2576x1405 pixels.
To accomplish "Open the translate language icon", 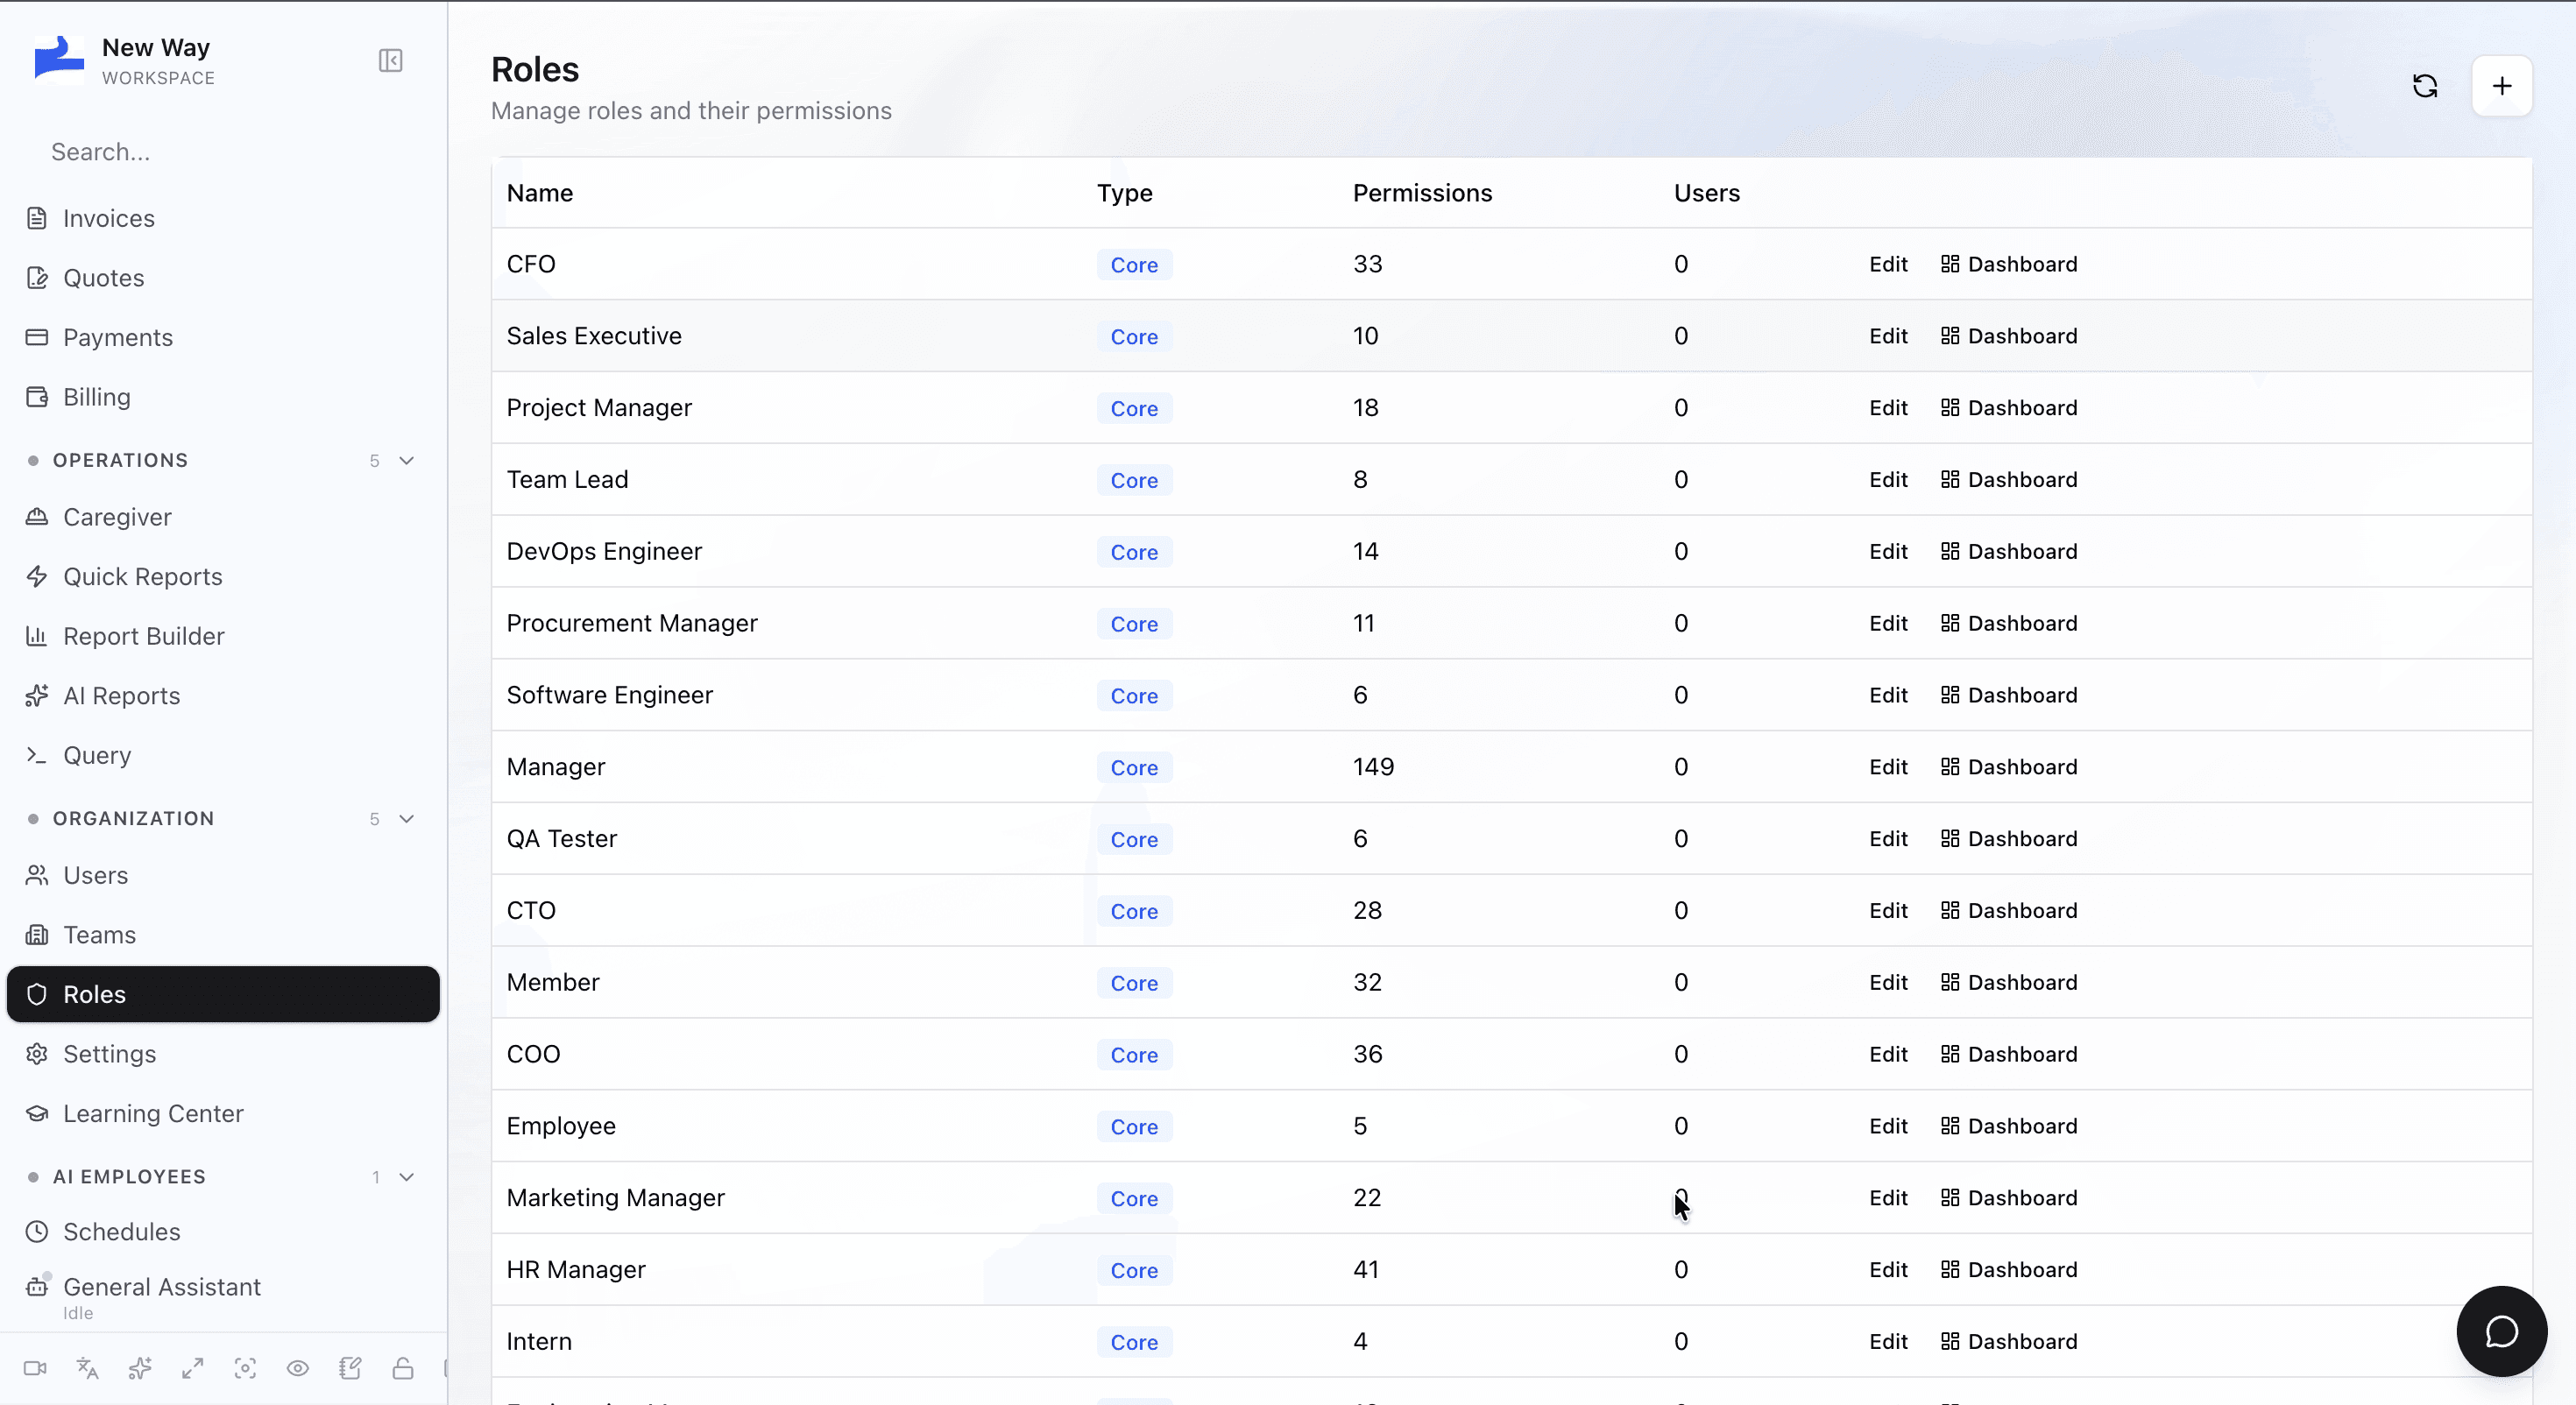I will click(88, 1368).
